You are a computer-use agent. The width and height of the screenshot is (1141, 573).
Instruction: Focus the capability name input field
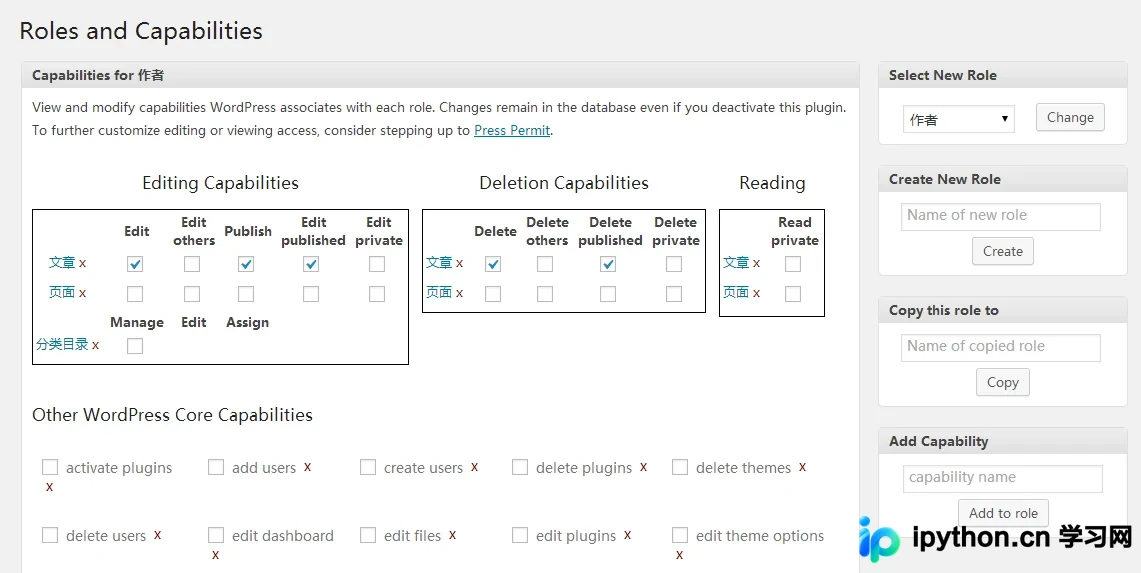(x=1002, y=478)
